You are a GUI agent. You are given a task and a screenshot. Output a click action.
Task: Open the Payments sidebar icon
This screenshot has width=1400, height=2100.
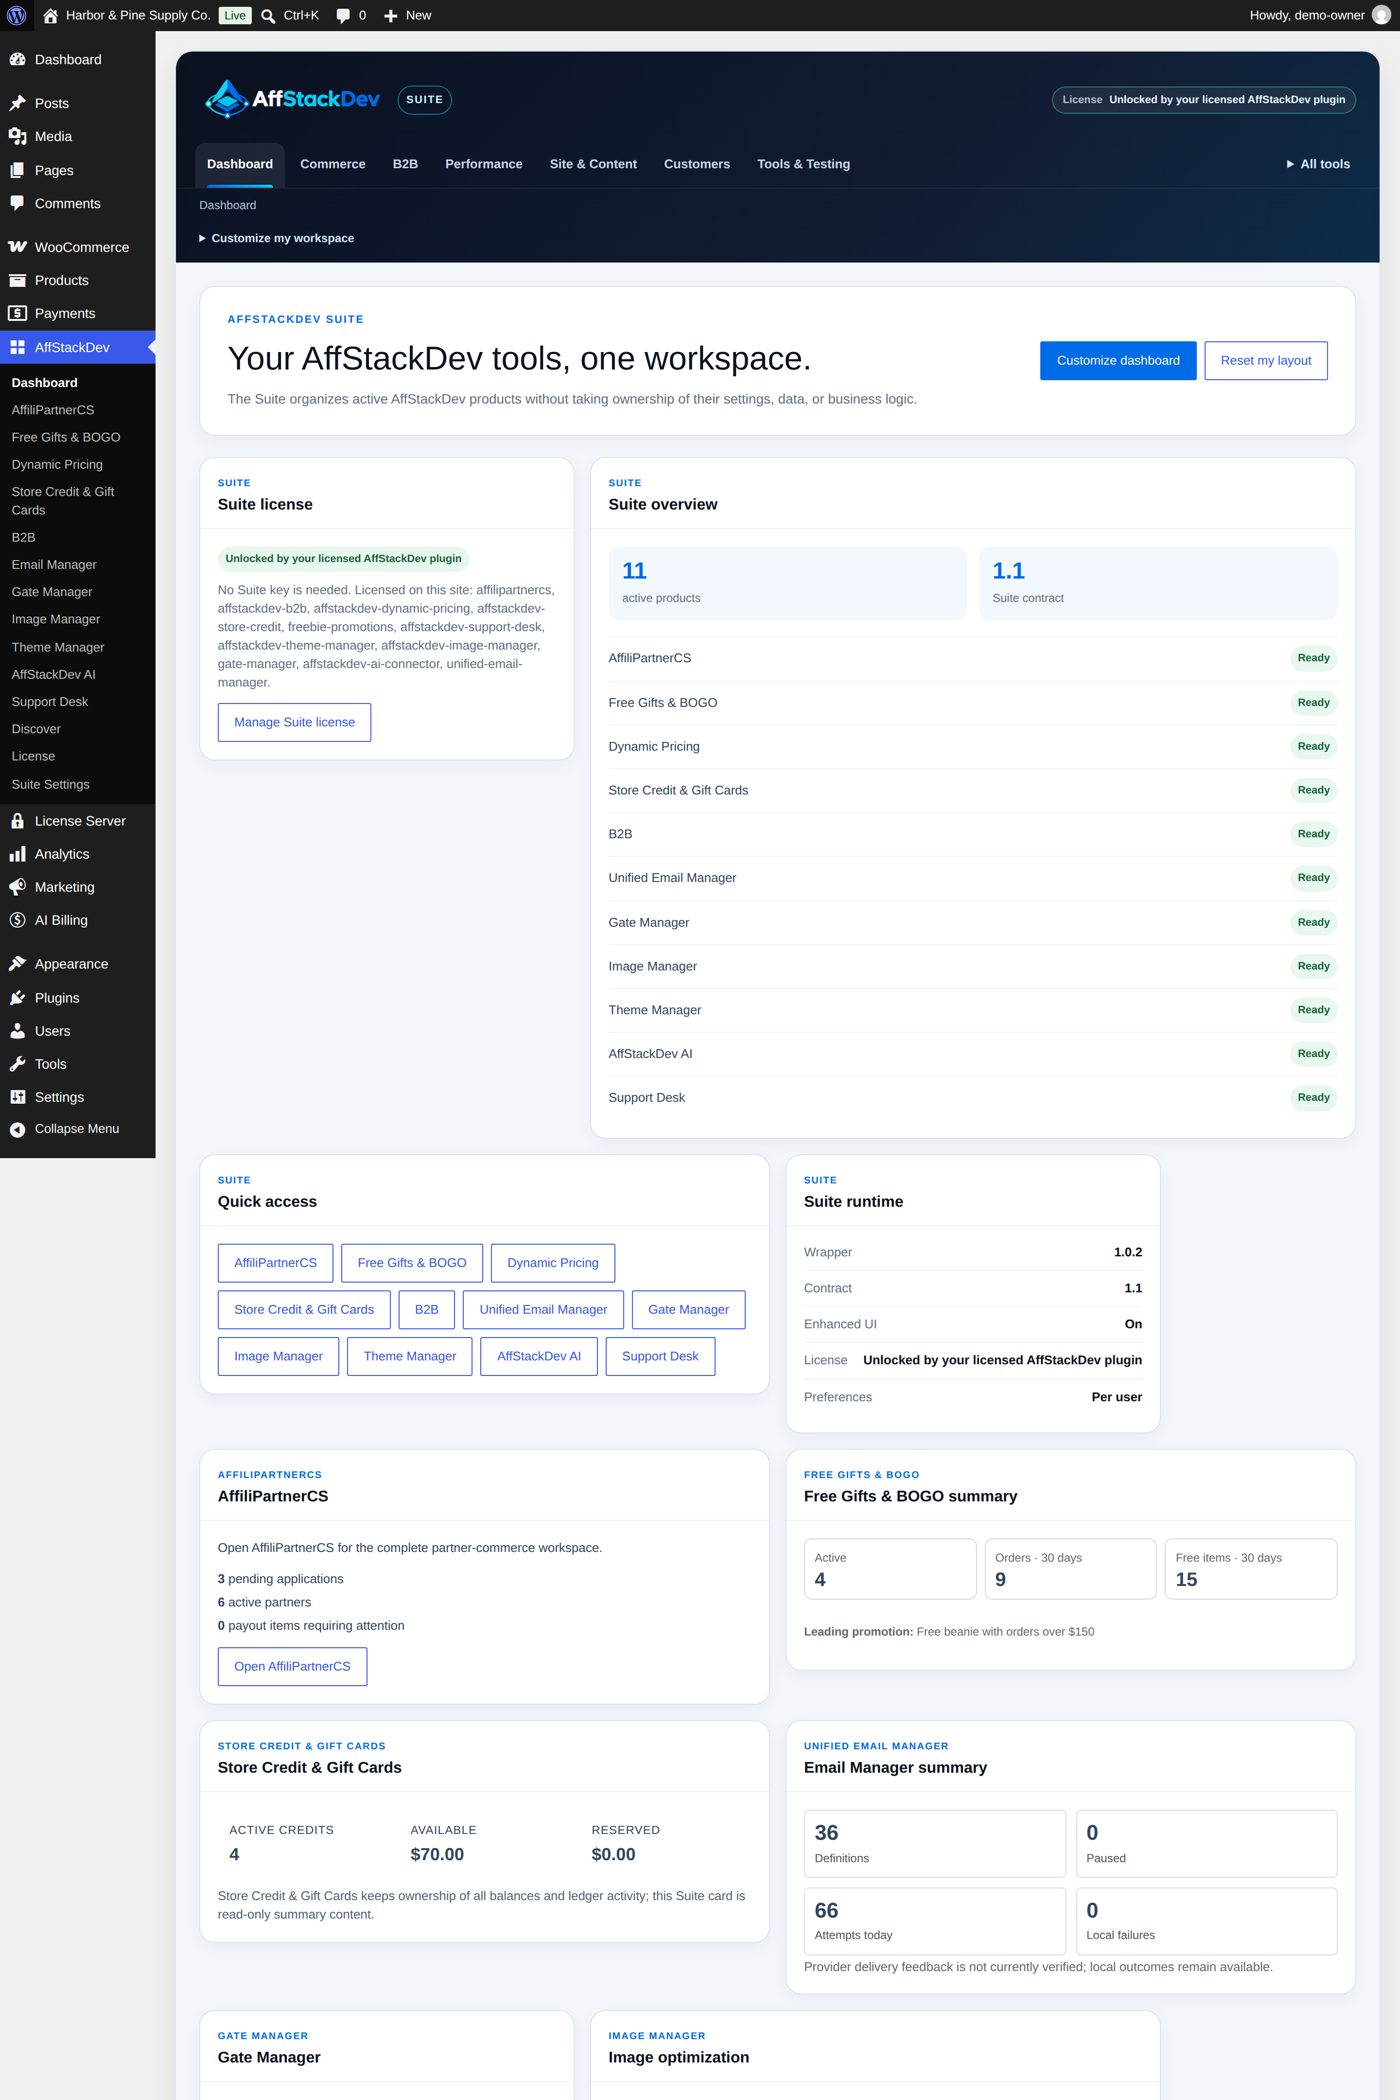tap(17, 313)
